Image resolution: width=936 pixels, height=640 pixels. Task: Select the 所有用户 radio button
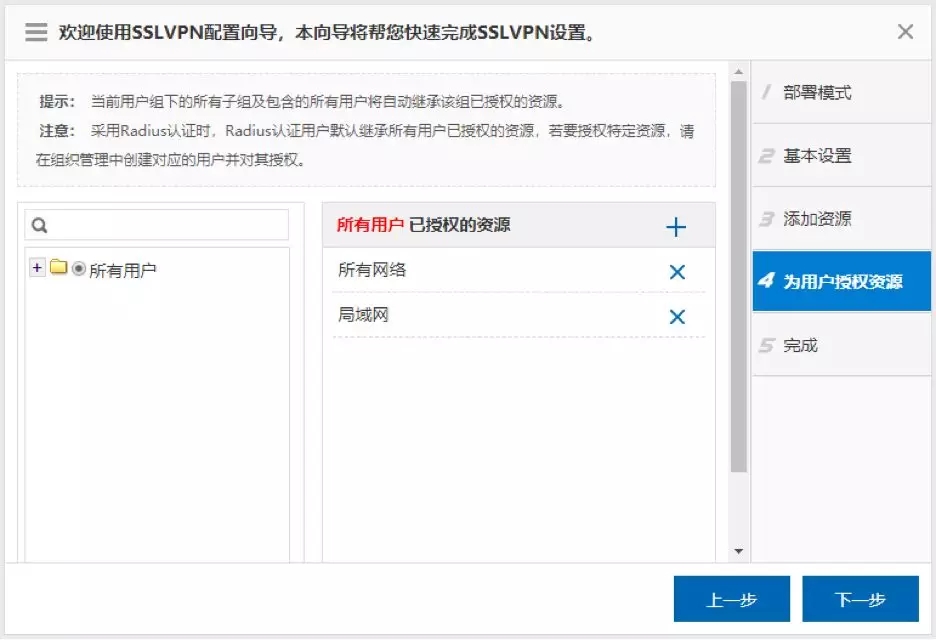tap(79, 269)
